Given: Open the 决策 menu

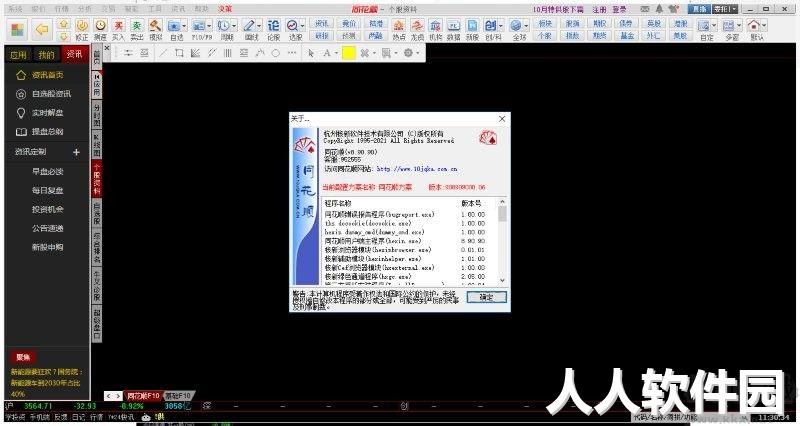Looking at the screenshot, I should point(224,9).
